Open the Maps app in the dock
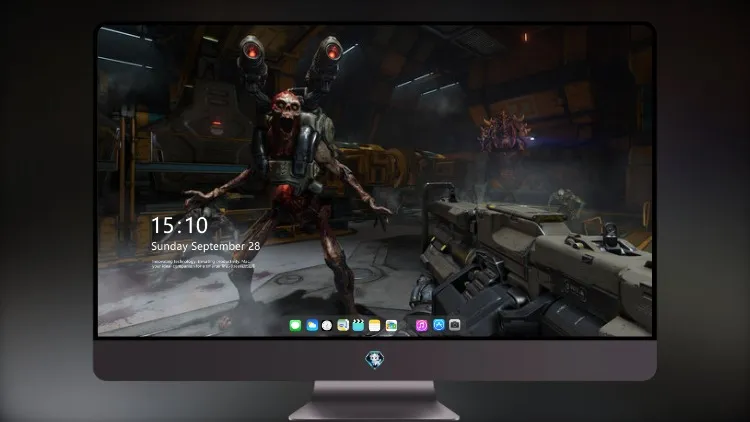Image resolution: width=750 pixels, height=422 pixels. (x=342, y=326)
